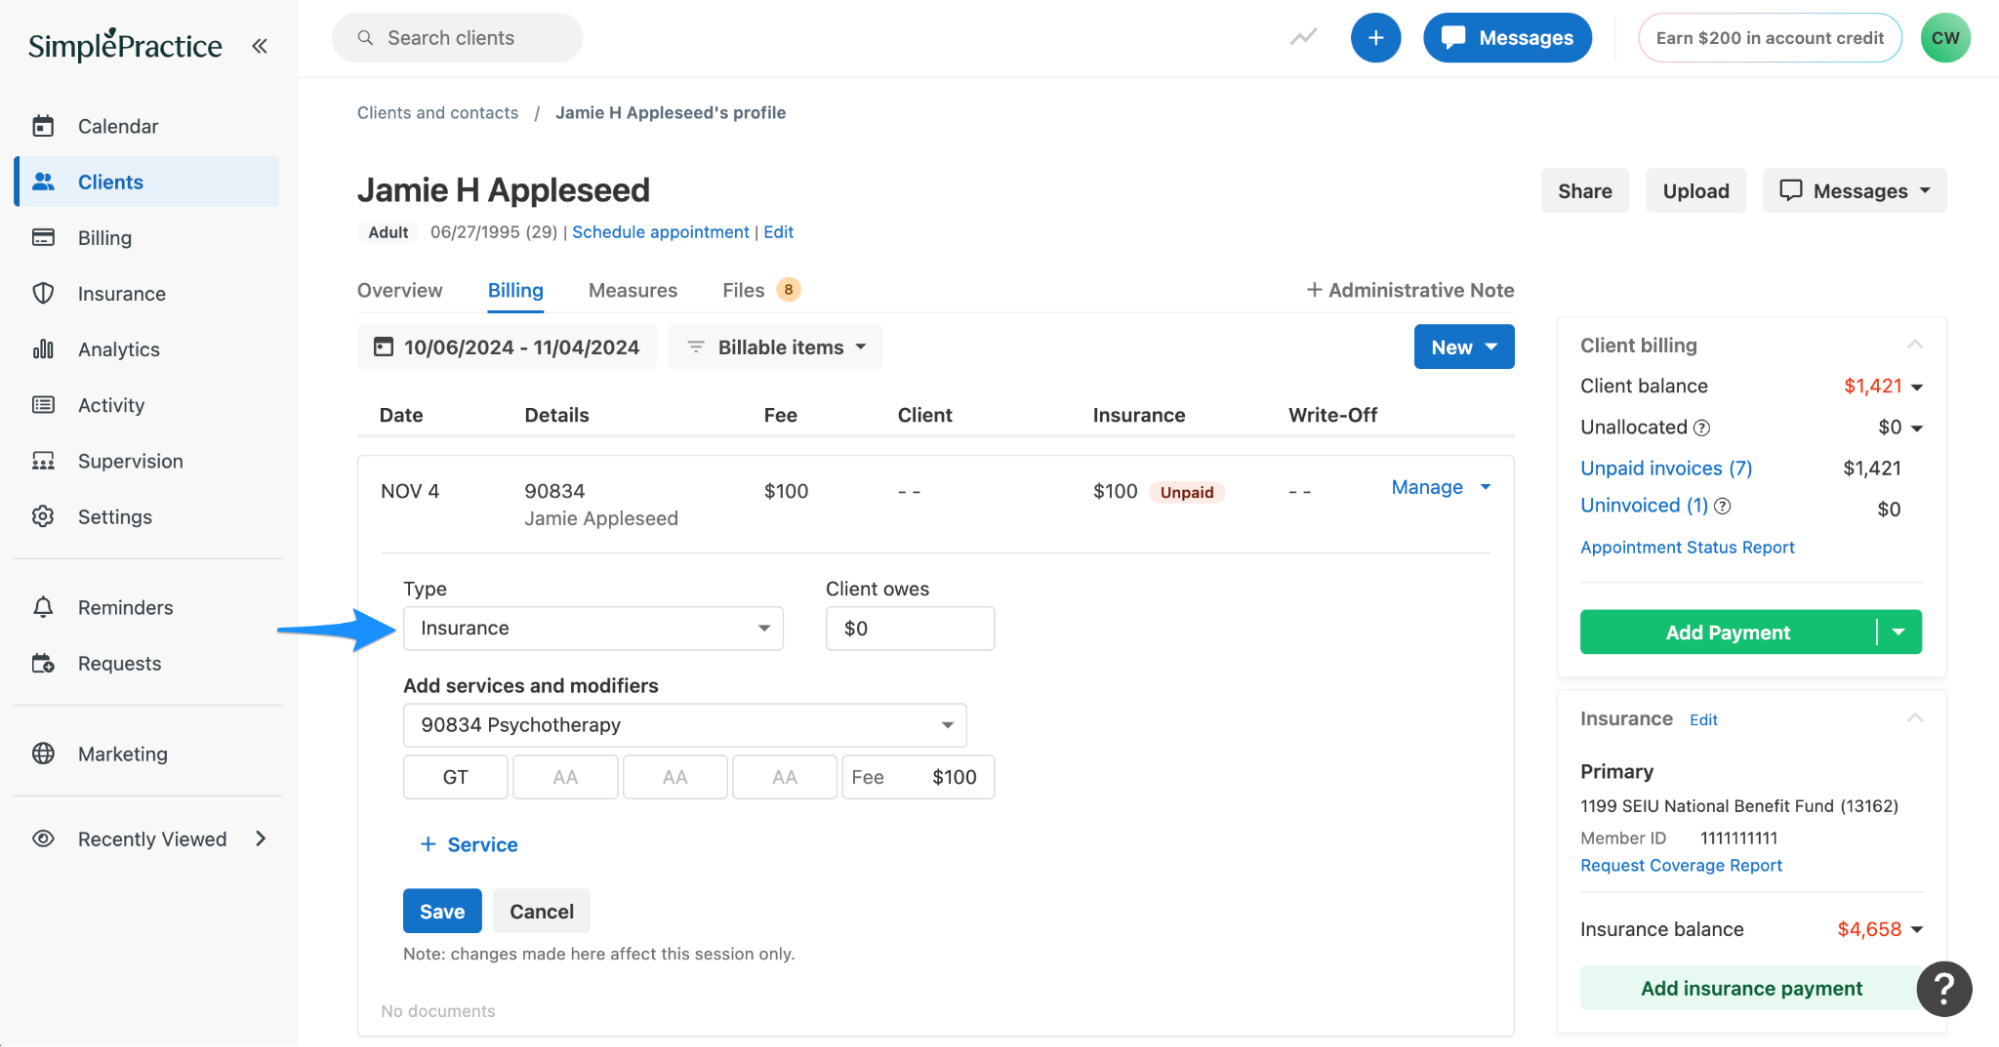Click the trend line chart icon

coord(1303,38)
